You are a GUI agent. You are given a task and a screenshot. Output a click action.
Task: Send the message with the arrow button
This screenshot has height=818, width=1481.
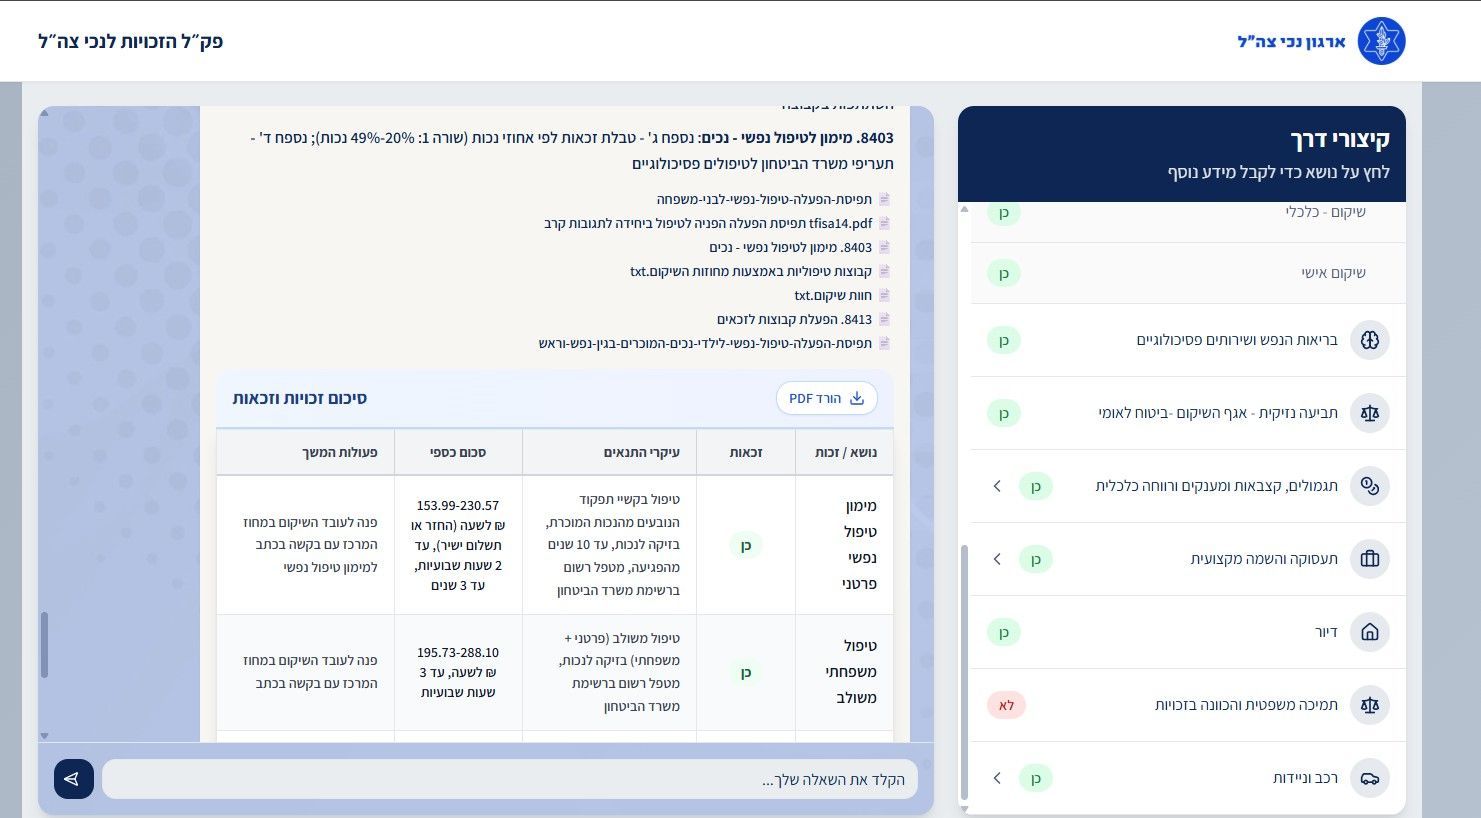(74, 779)
